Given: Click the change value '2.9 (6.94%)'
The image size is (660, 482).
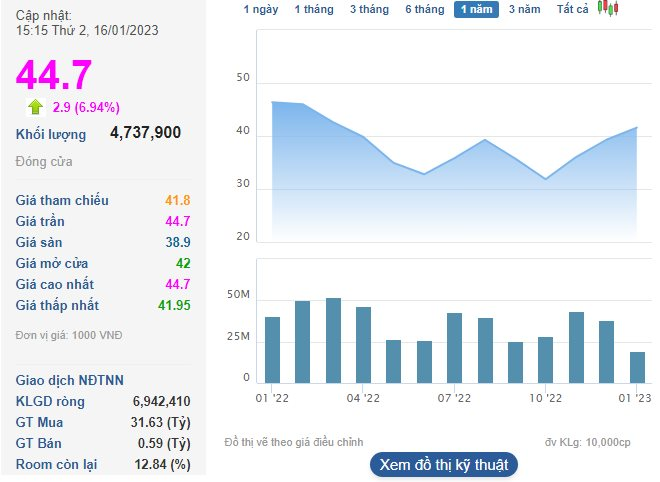Looking at the screenshot, I should pyautogui.click(x=86, y=107).
